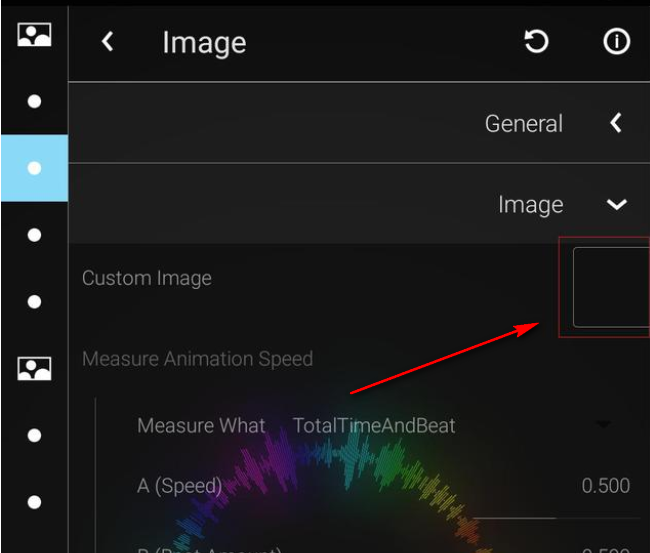This screenshot has width=650, height=553.
Task: Click the highlighted blue sidebar item
Action: (x=34, y=168)
